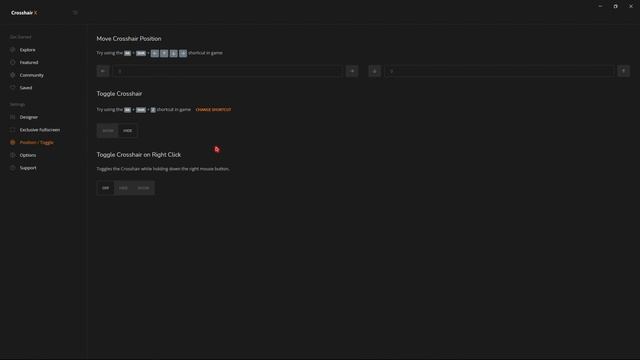Screen dimensions: 640x360
Task: Restore the CrosshairX window size
Action: (616, 6)
